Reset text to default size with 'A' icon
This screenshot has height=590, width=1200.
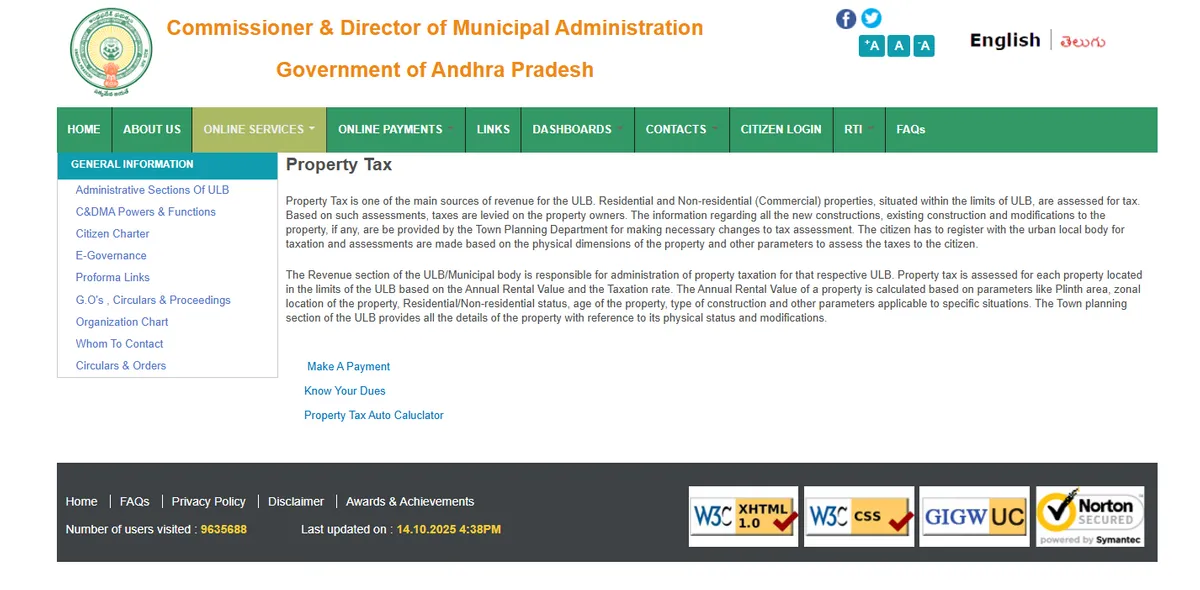pos(898,45)
